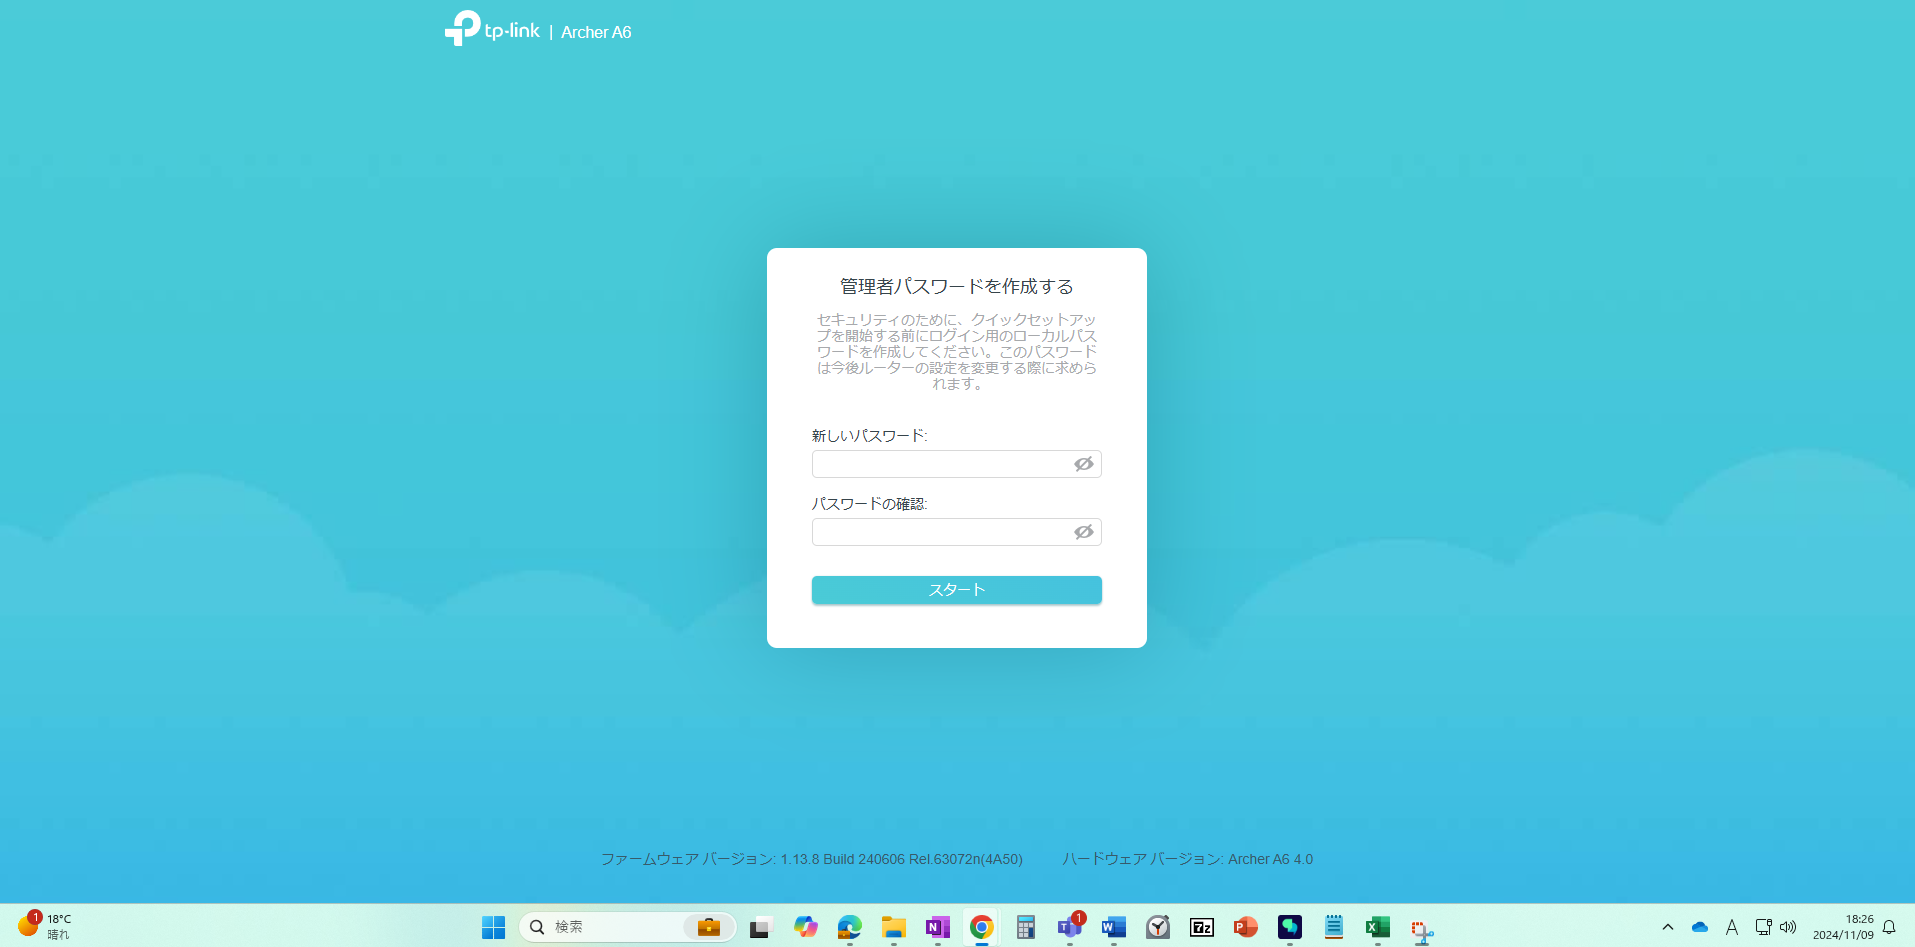Open the weather widget showing 18°C

[x=45, y=926]
